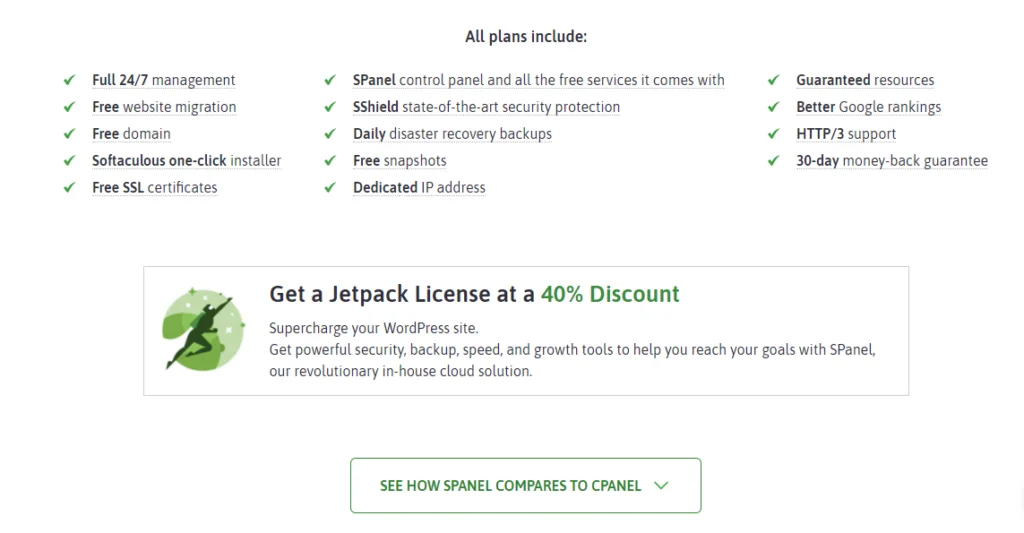Screen dimensions: 1024x533
Task: Click the Free website migration link
Action: [x=164, y=107]
